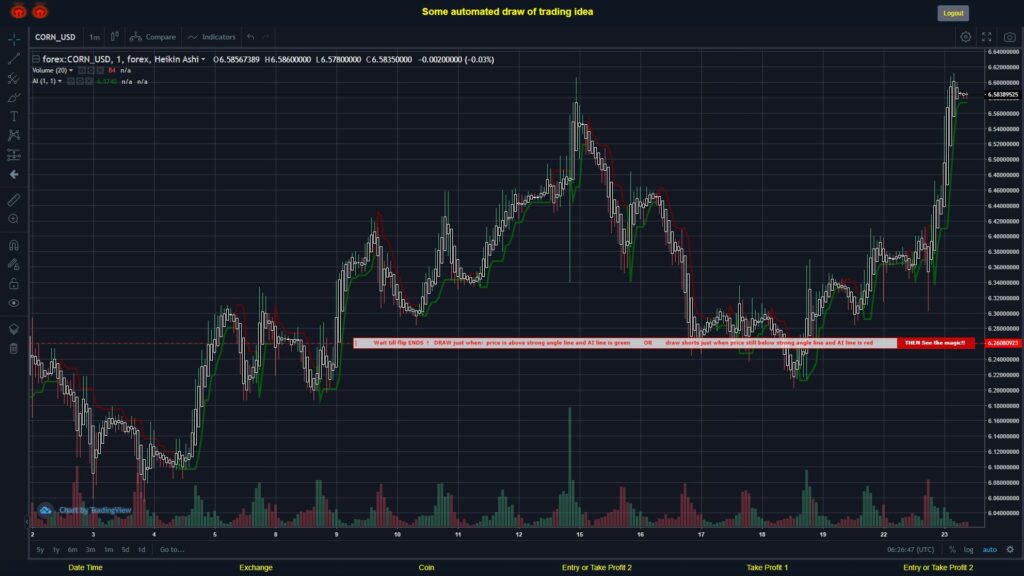Image resolution: width=1024 pixels, height=576 pixels.
Task: Click the redo arrow
Action: pyautogui.click(x=266, y=37)
